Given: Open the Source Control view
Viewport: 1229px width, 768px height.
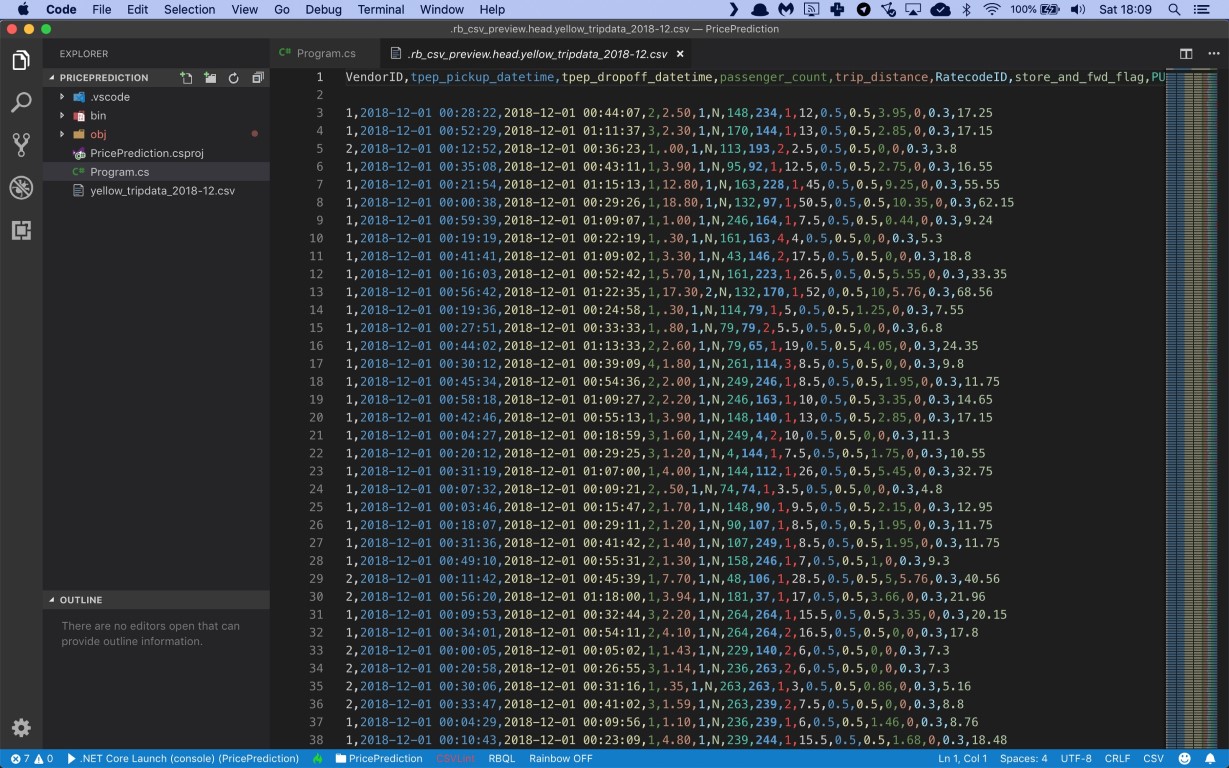Looking at the screenshot, I should click(21, 145).
